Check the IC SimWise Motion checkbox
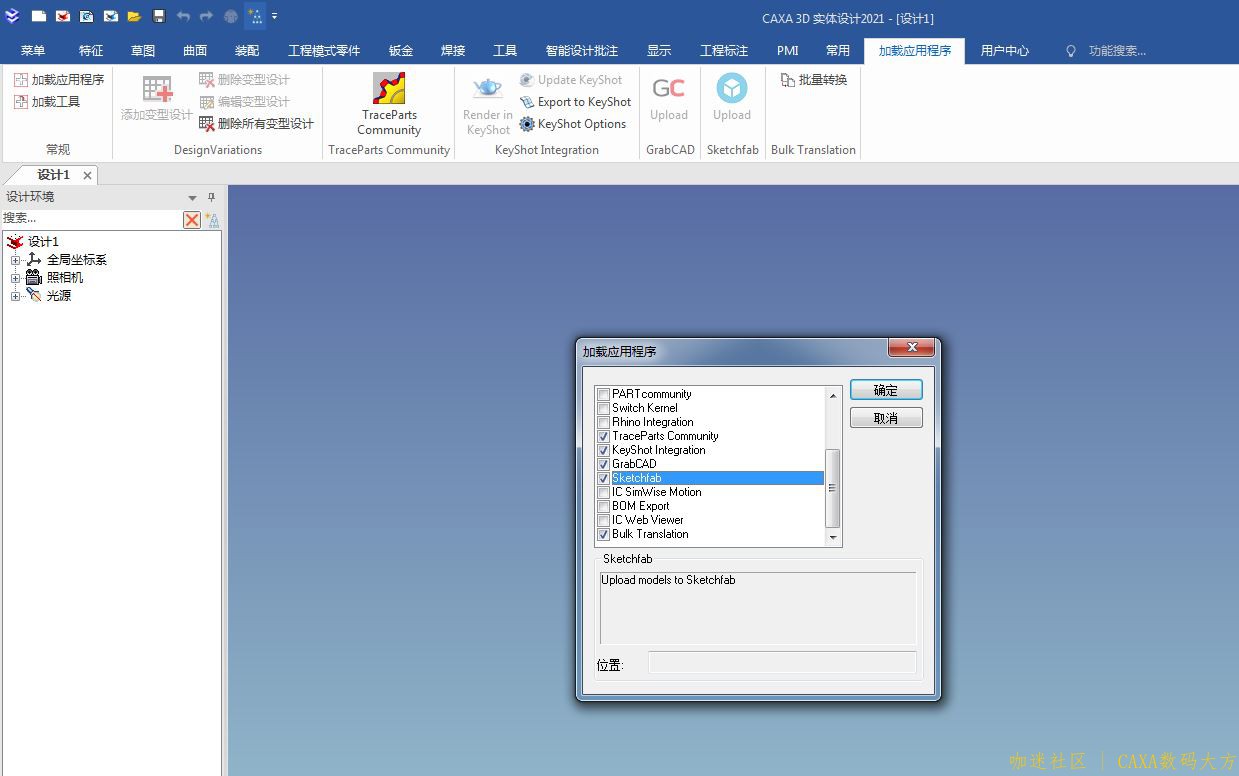Viewport: 1239px width, 776px height. pyautogui.click(x=603, y=492)
